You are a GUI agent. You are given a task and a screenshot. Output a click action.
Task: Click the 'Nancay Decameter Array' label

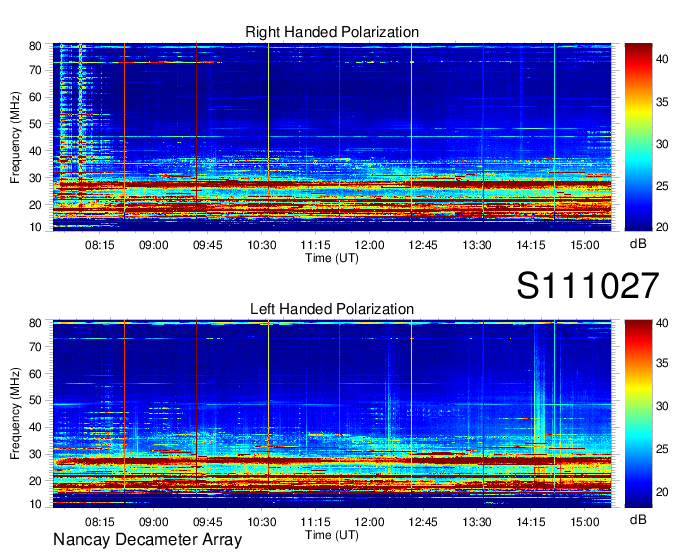click(x=147, y=540)
